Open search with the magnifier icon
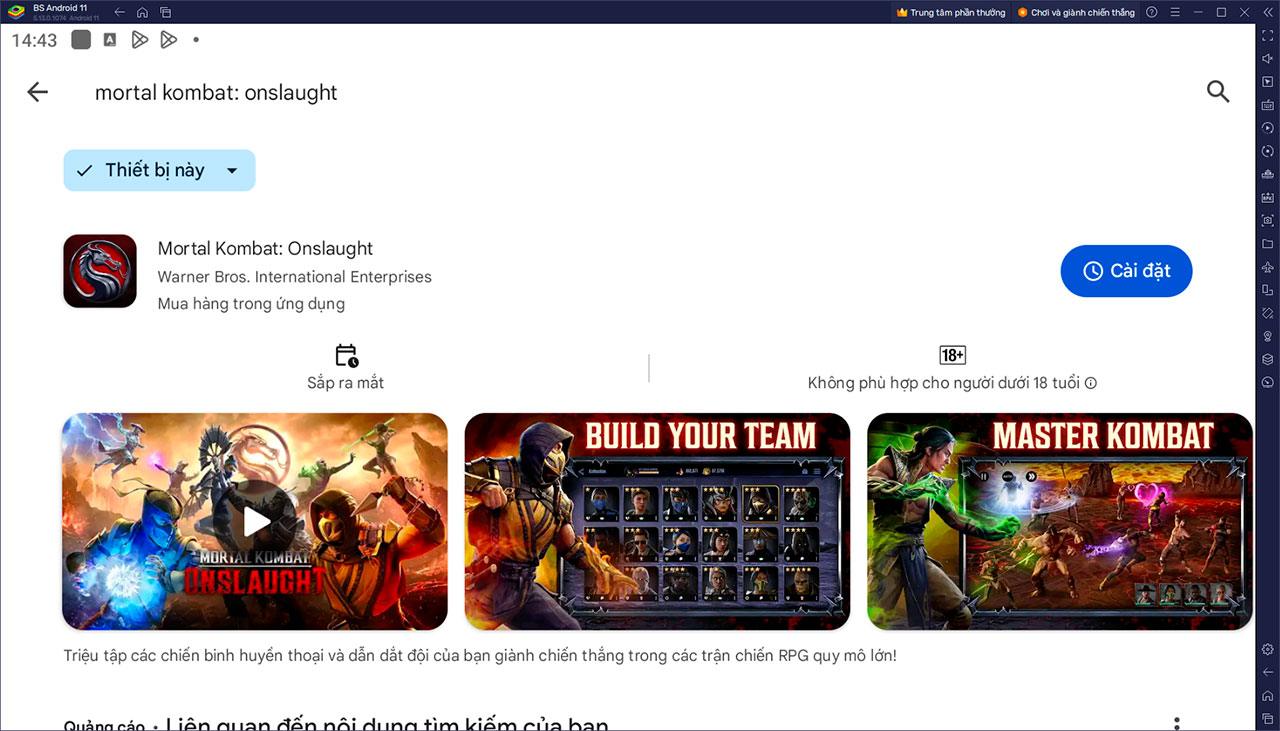The height and width of the screenshot is (731, 1280). tap(1217, 92)
